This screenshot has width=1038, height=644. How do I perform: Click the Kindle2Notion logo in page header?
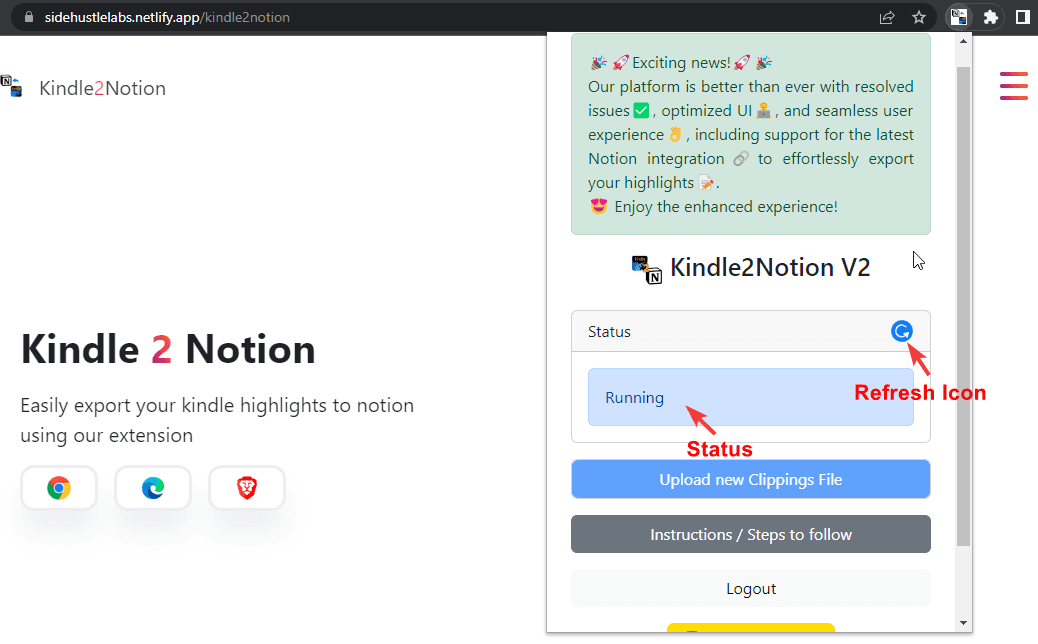pos(12,86)
